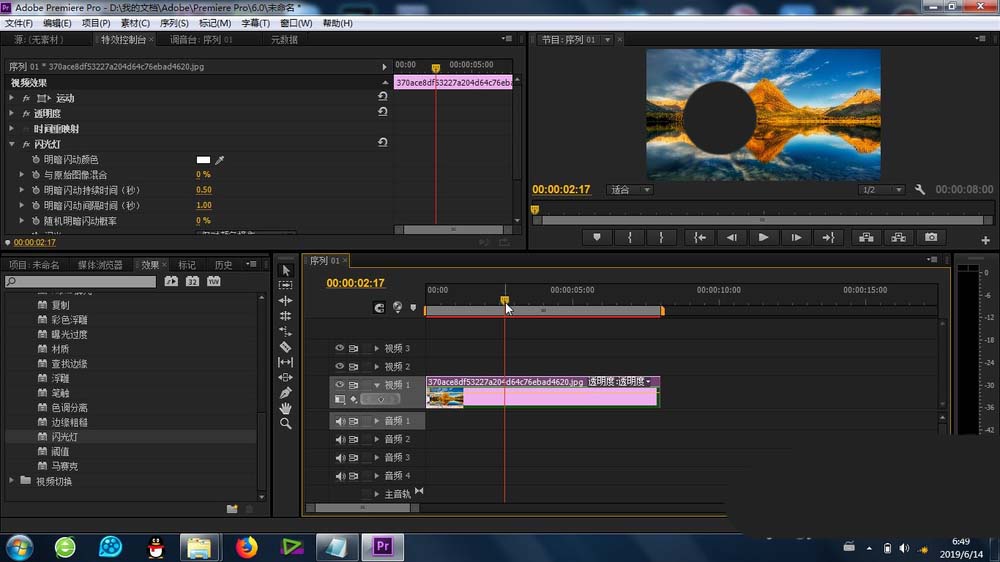The image size is (1000, 562).
Task: Open the button editor plus icon
Action: tap(985, 240)
